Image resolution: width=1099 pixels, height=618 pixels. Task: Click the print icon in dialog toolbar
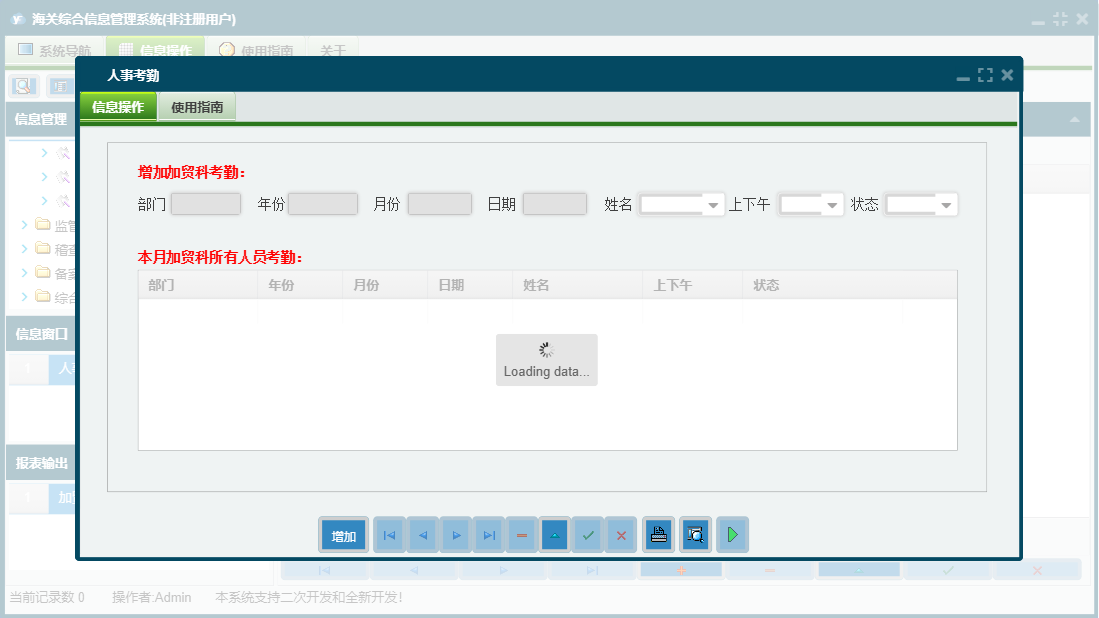click(x=658, y=535)
